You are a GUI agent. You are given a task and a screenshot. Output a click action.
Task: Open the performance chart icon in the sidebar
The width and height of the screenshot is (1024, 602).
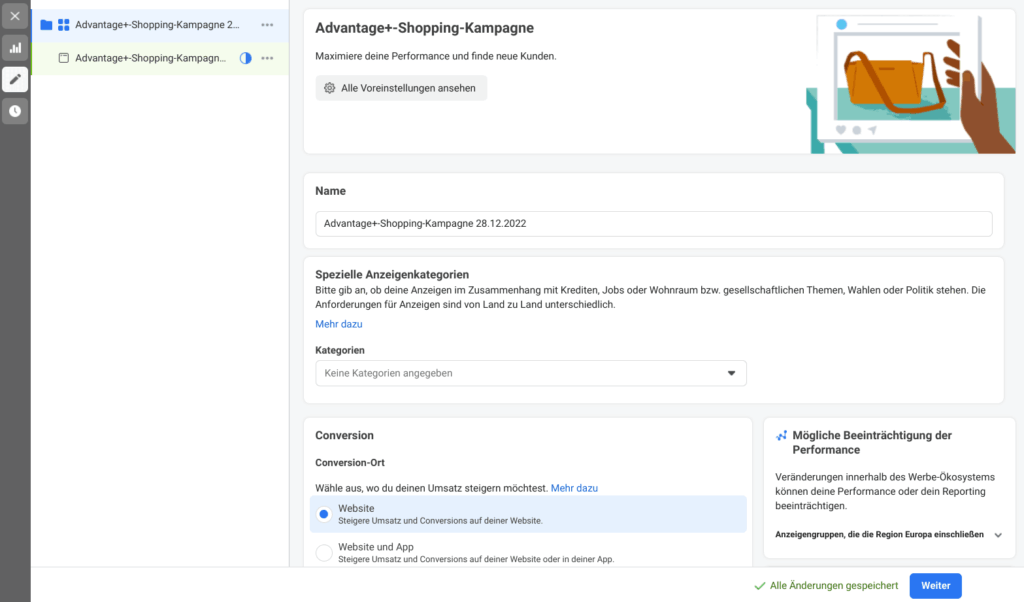click(15, 47)
